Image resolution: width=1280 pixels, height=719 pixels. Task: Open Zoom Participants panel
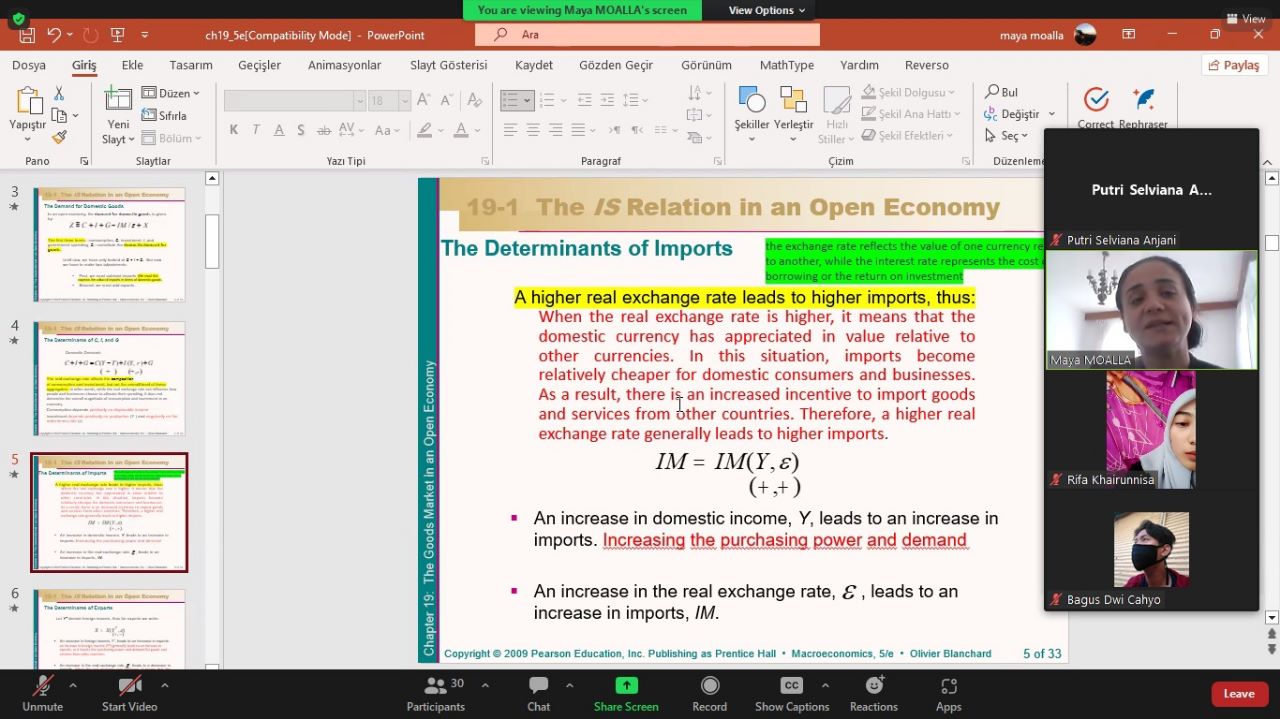coord(436,693)
